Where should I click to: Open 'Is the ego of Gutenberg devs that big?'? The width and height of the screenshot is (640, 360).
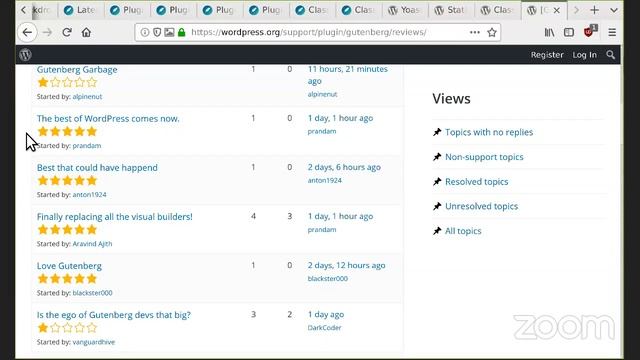[113, 315]
